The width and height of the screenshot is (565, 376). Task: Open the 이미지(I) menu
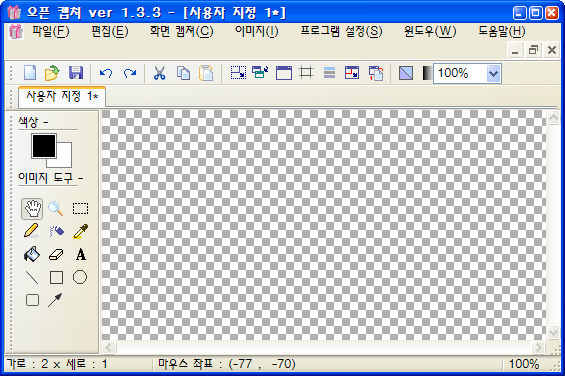(257, 31)
